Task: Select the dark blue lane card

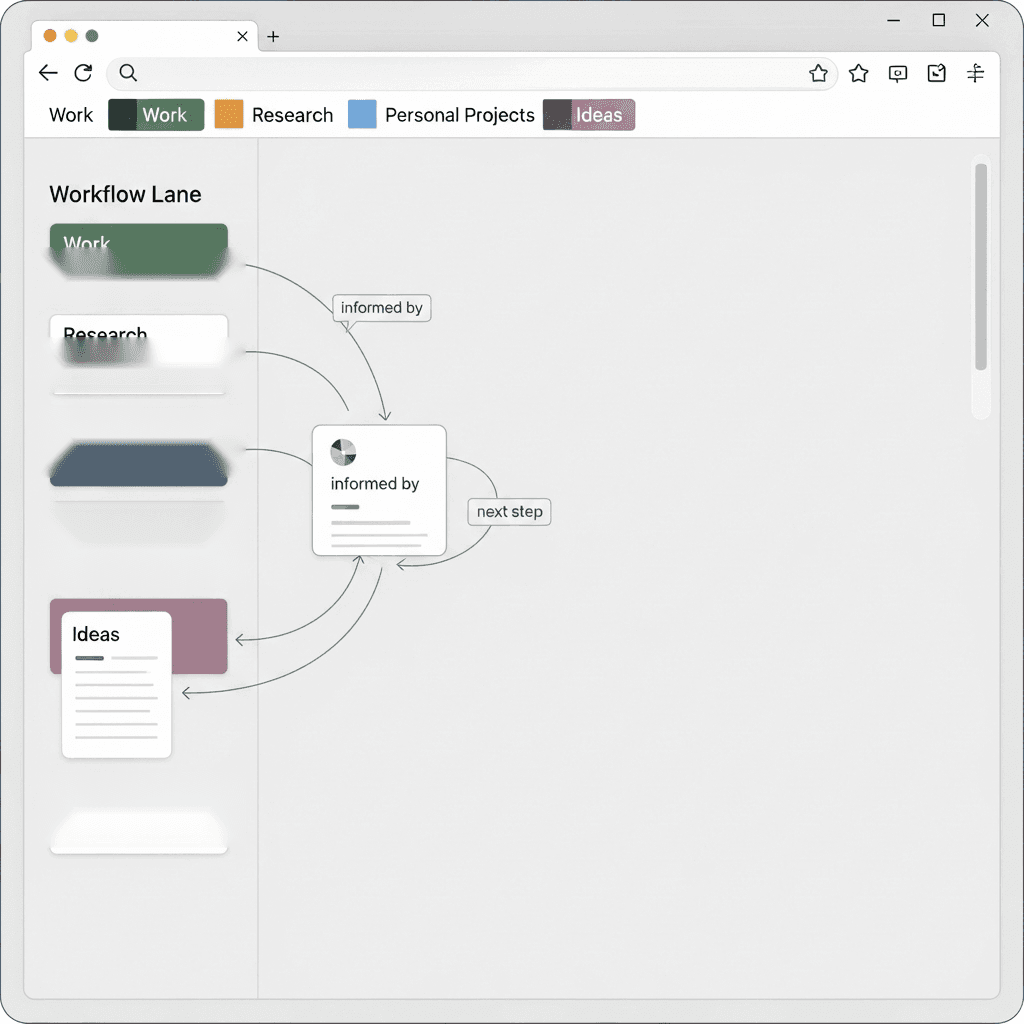Action: click(138, 464)
